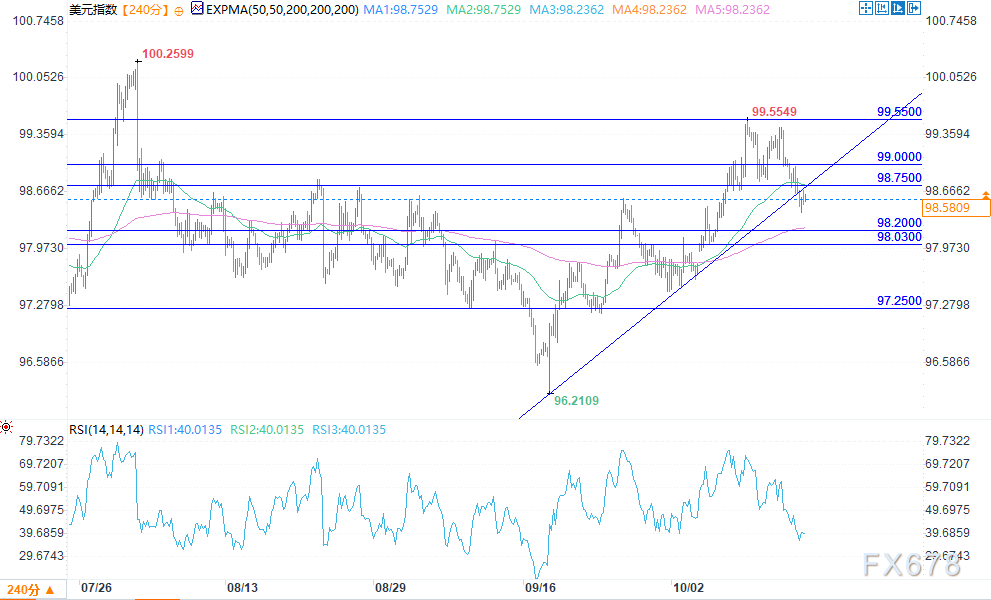The height and width of the screenshot is (600, 991).
Task: Click the second icon in the top-right toolbar
Action: tap(884, 8)
